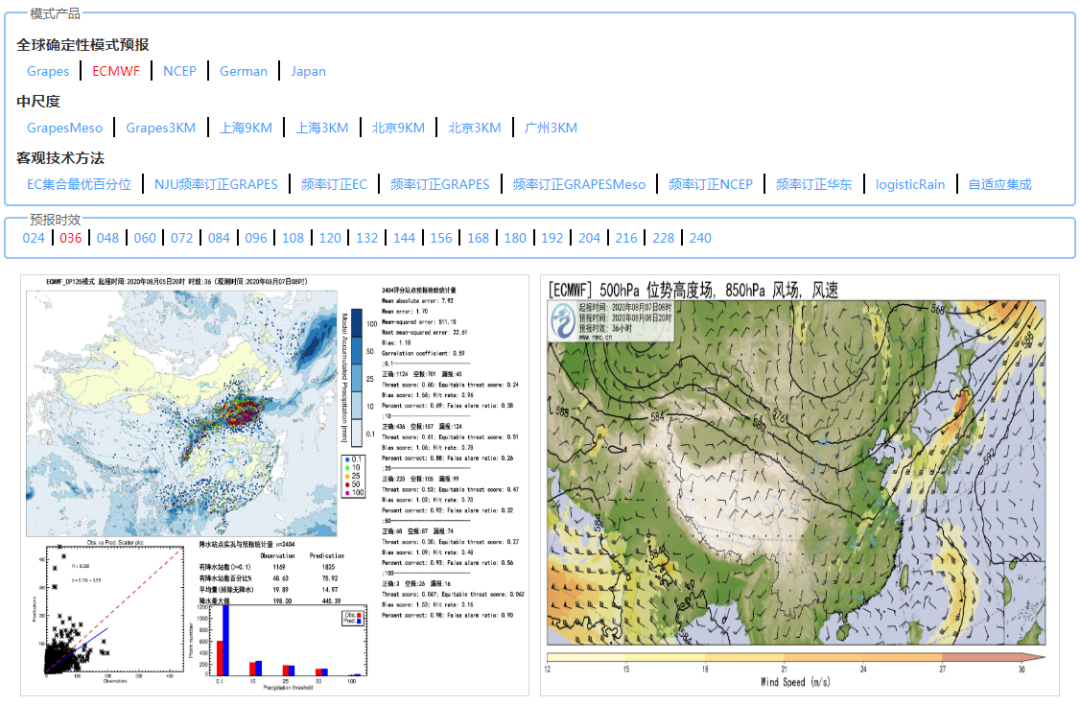This screenshot has width=1080, height=705.
Task: Select 上海3KM model
Action: [322, 127]
